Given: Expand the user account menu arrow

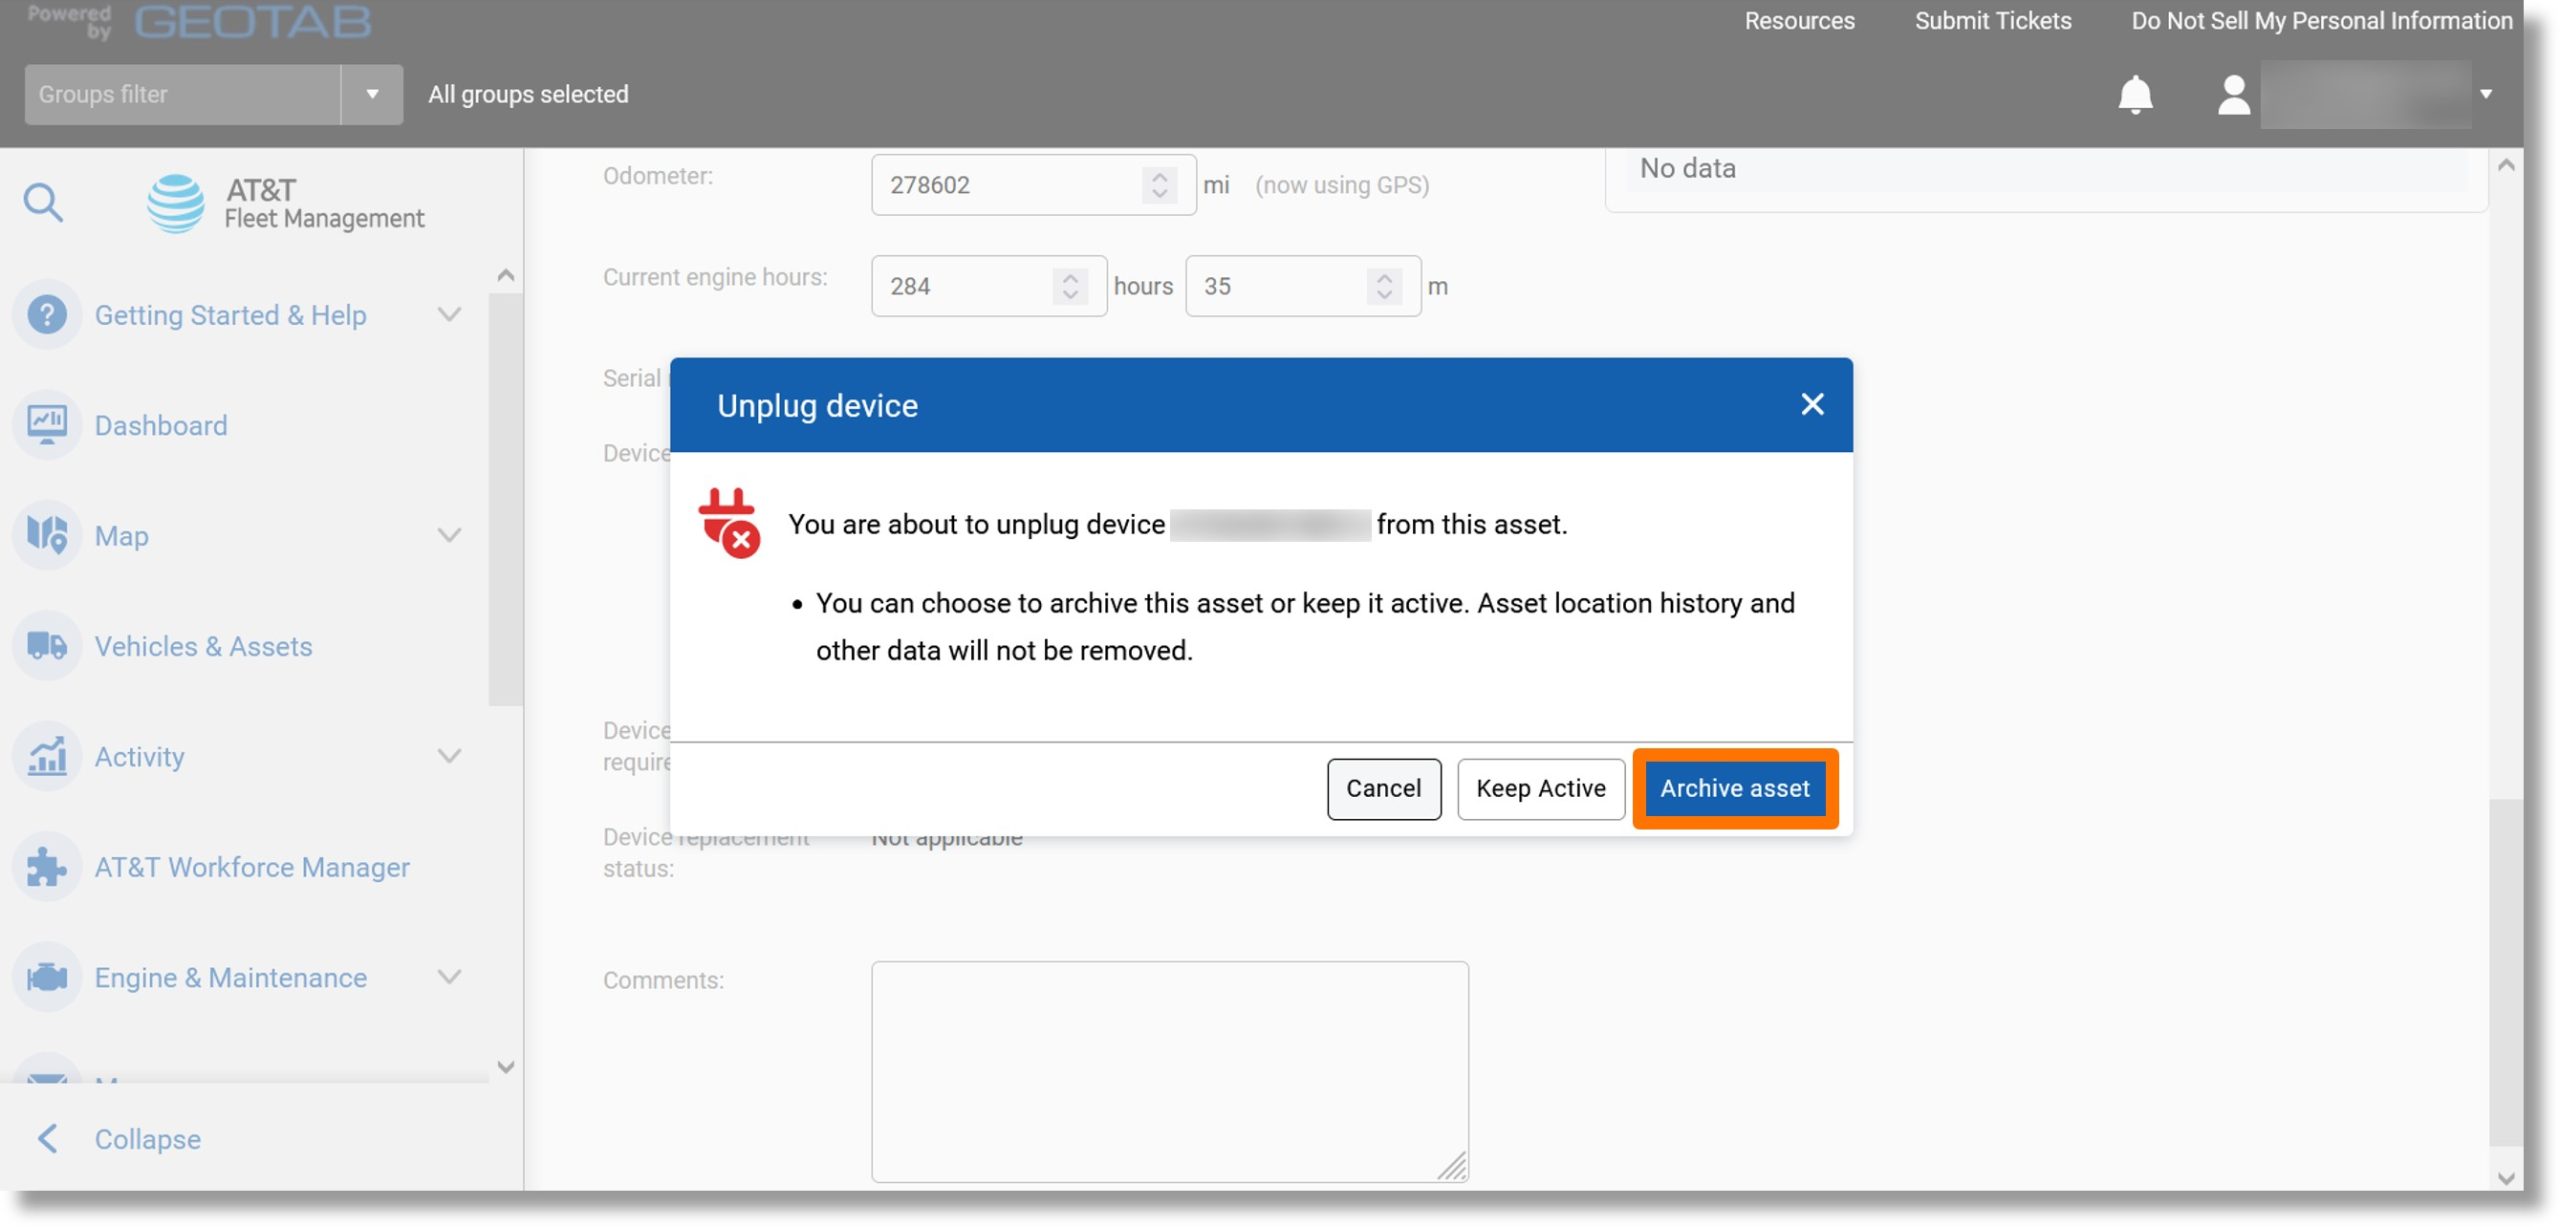Looking at the screenshot, I should tap(2486, 95).
